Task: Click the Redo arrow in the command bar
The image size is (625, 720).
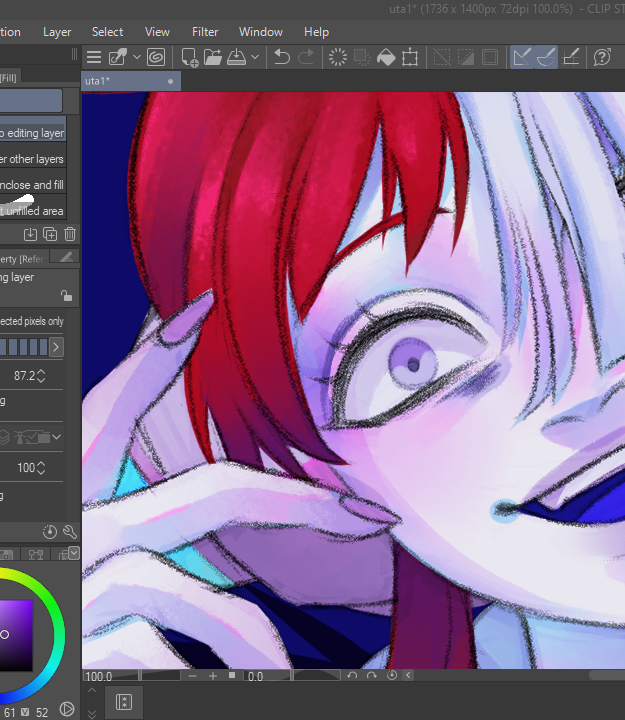Action: click(x=306, y=57)
